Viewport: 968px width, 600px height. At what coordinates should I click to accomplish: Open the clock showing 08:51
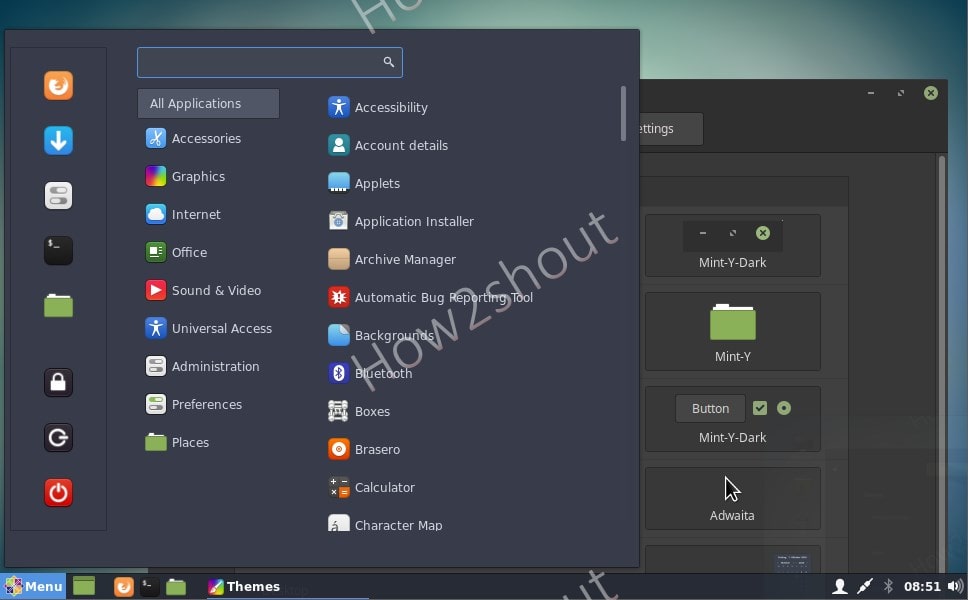point(922,586)
